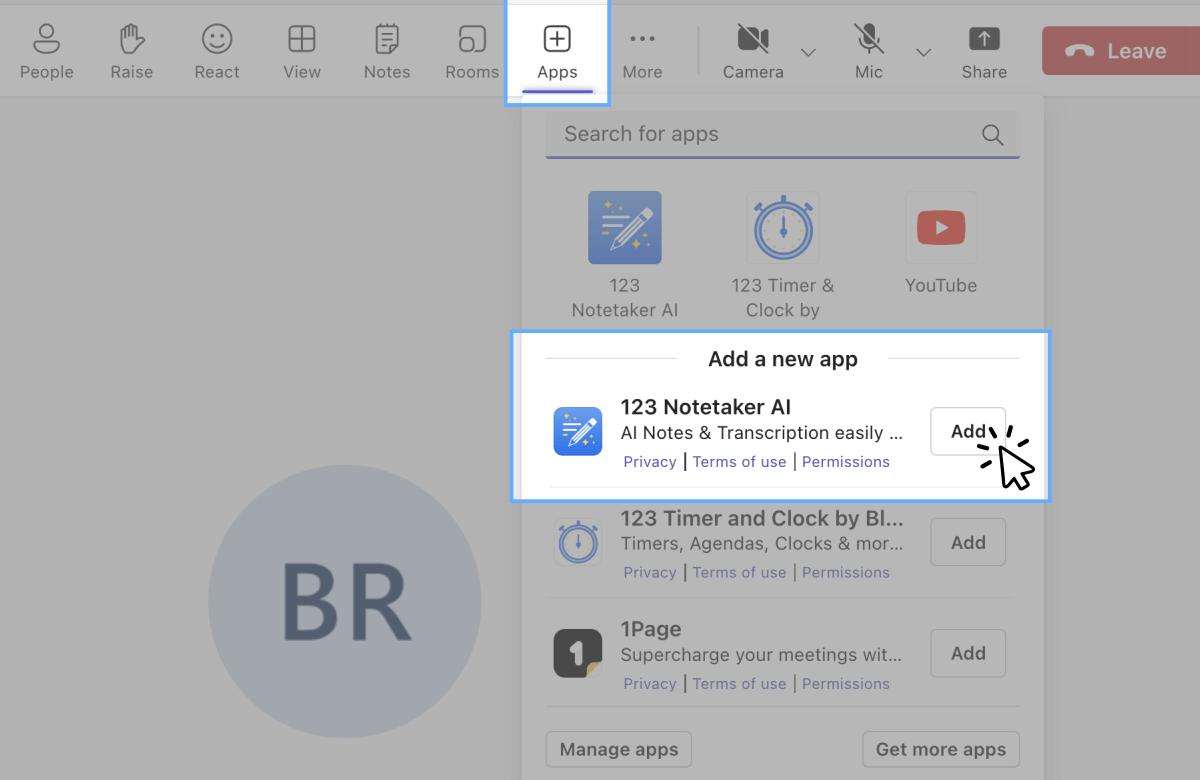1200x780 pixels.
Task: Open the More actions menu
Action: [x=642, y=52]
